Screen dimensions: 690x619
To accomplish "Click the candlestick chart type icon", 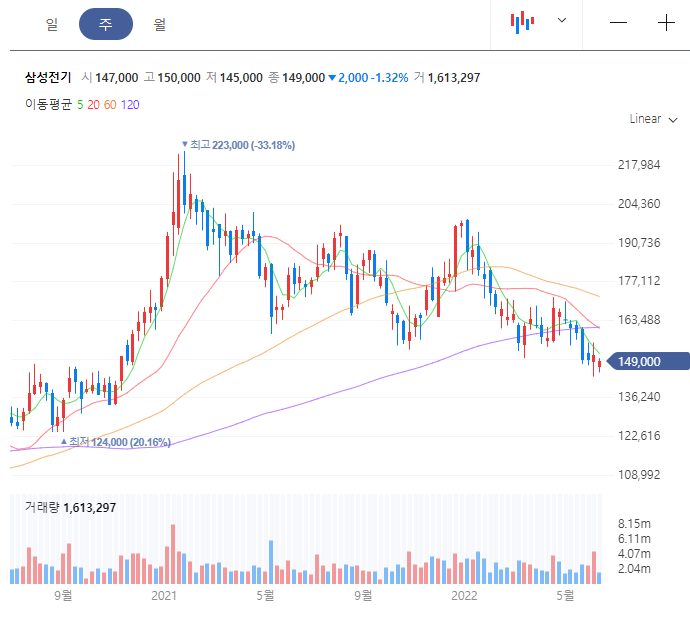I will click(x=522, y=22).
